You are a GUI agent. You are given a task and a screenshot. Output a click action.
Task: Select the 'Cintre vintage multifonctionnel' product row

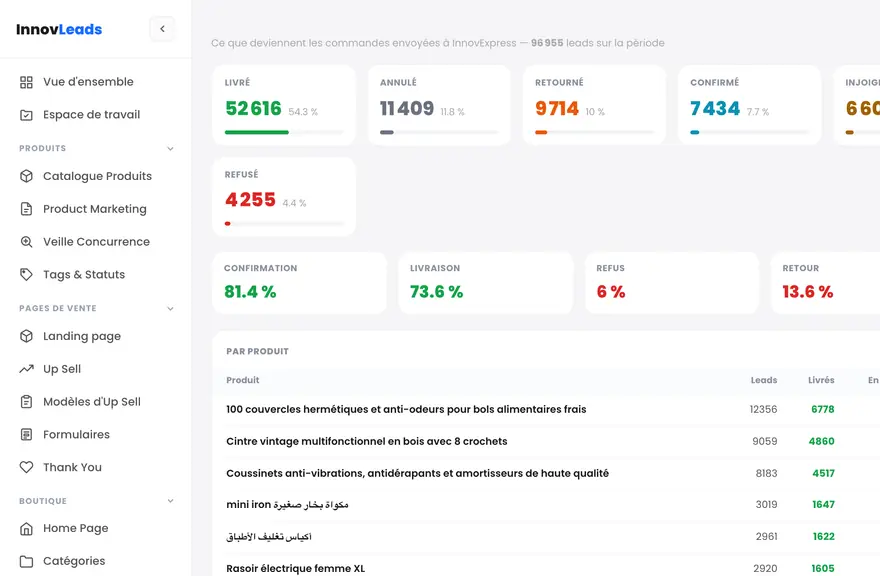click(546, 441)
